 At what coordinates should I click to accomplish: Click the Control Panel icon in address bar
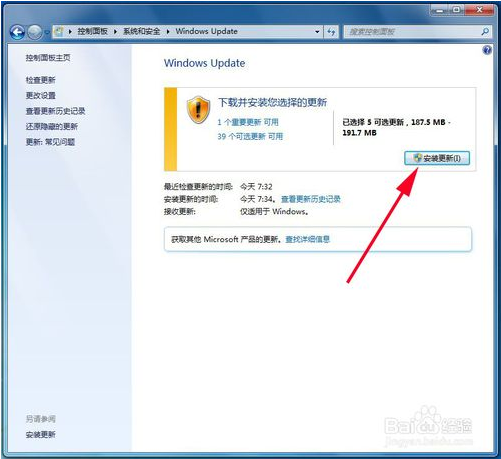pyautogui.click(x=59, y=32)
